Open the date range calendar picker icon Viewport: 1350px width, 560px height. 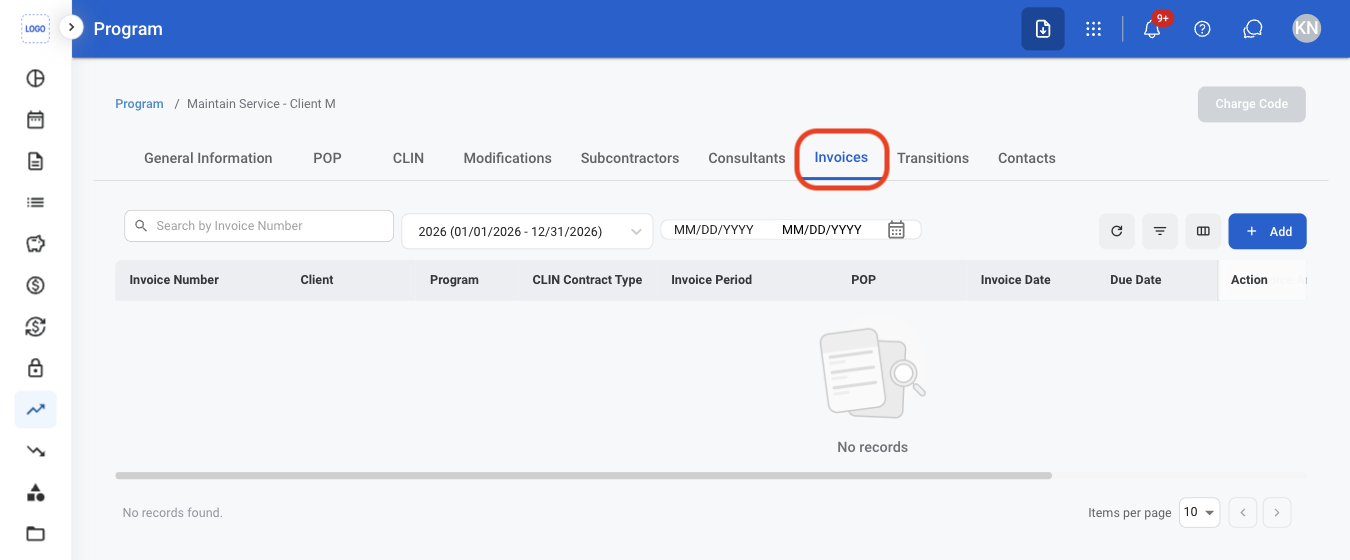tap(896, 230)
